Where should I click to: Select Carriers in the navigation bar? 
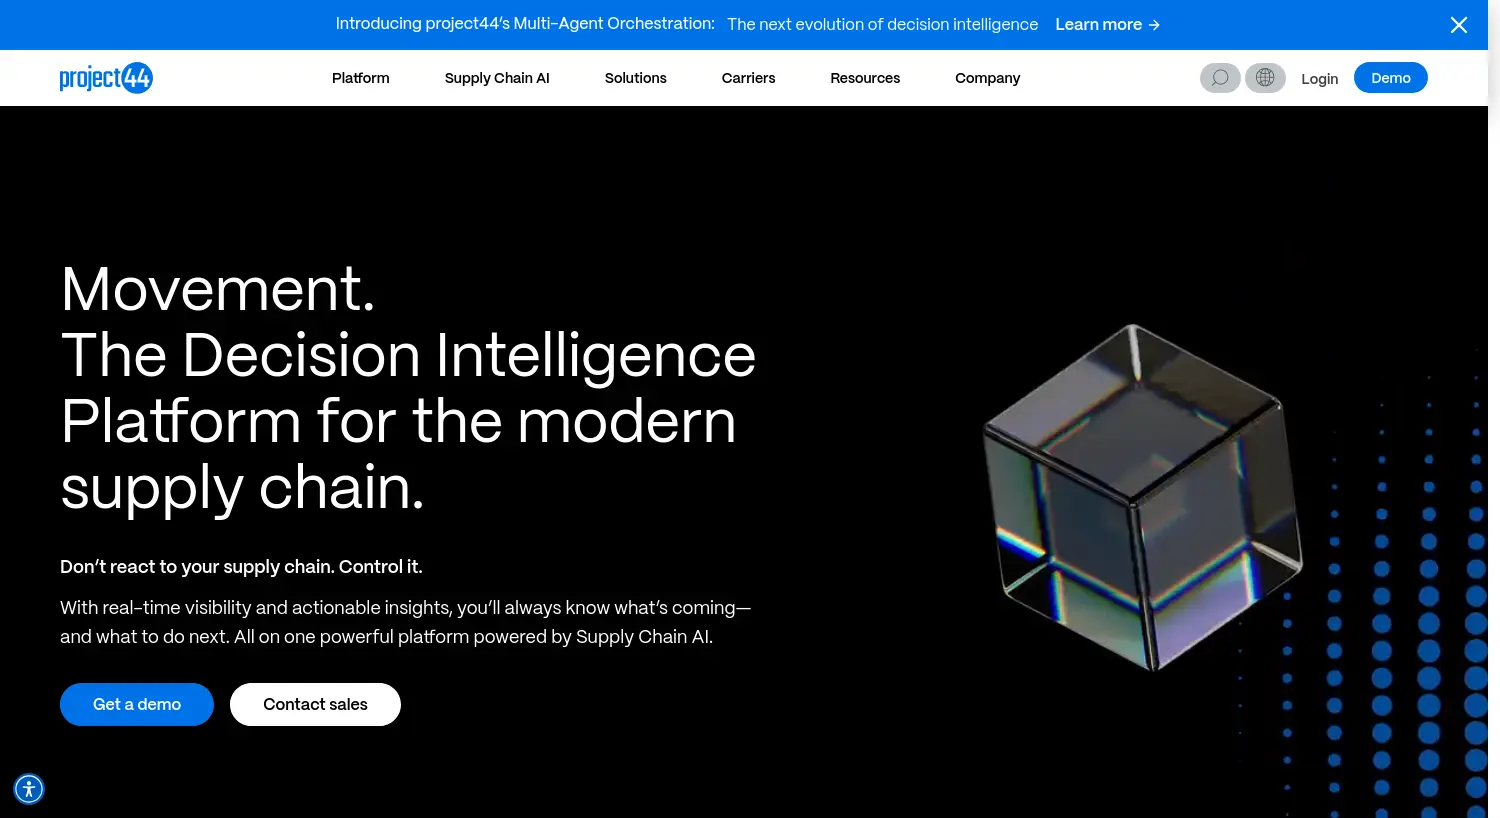pyautogui.click(x=748, y=78)
